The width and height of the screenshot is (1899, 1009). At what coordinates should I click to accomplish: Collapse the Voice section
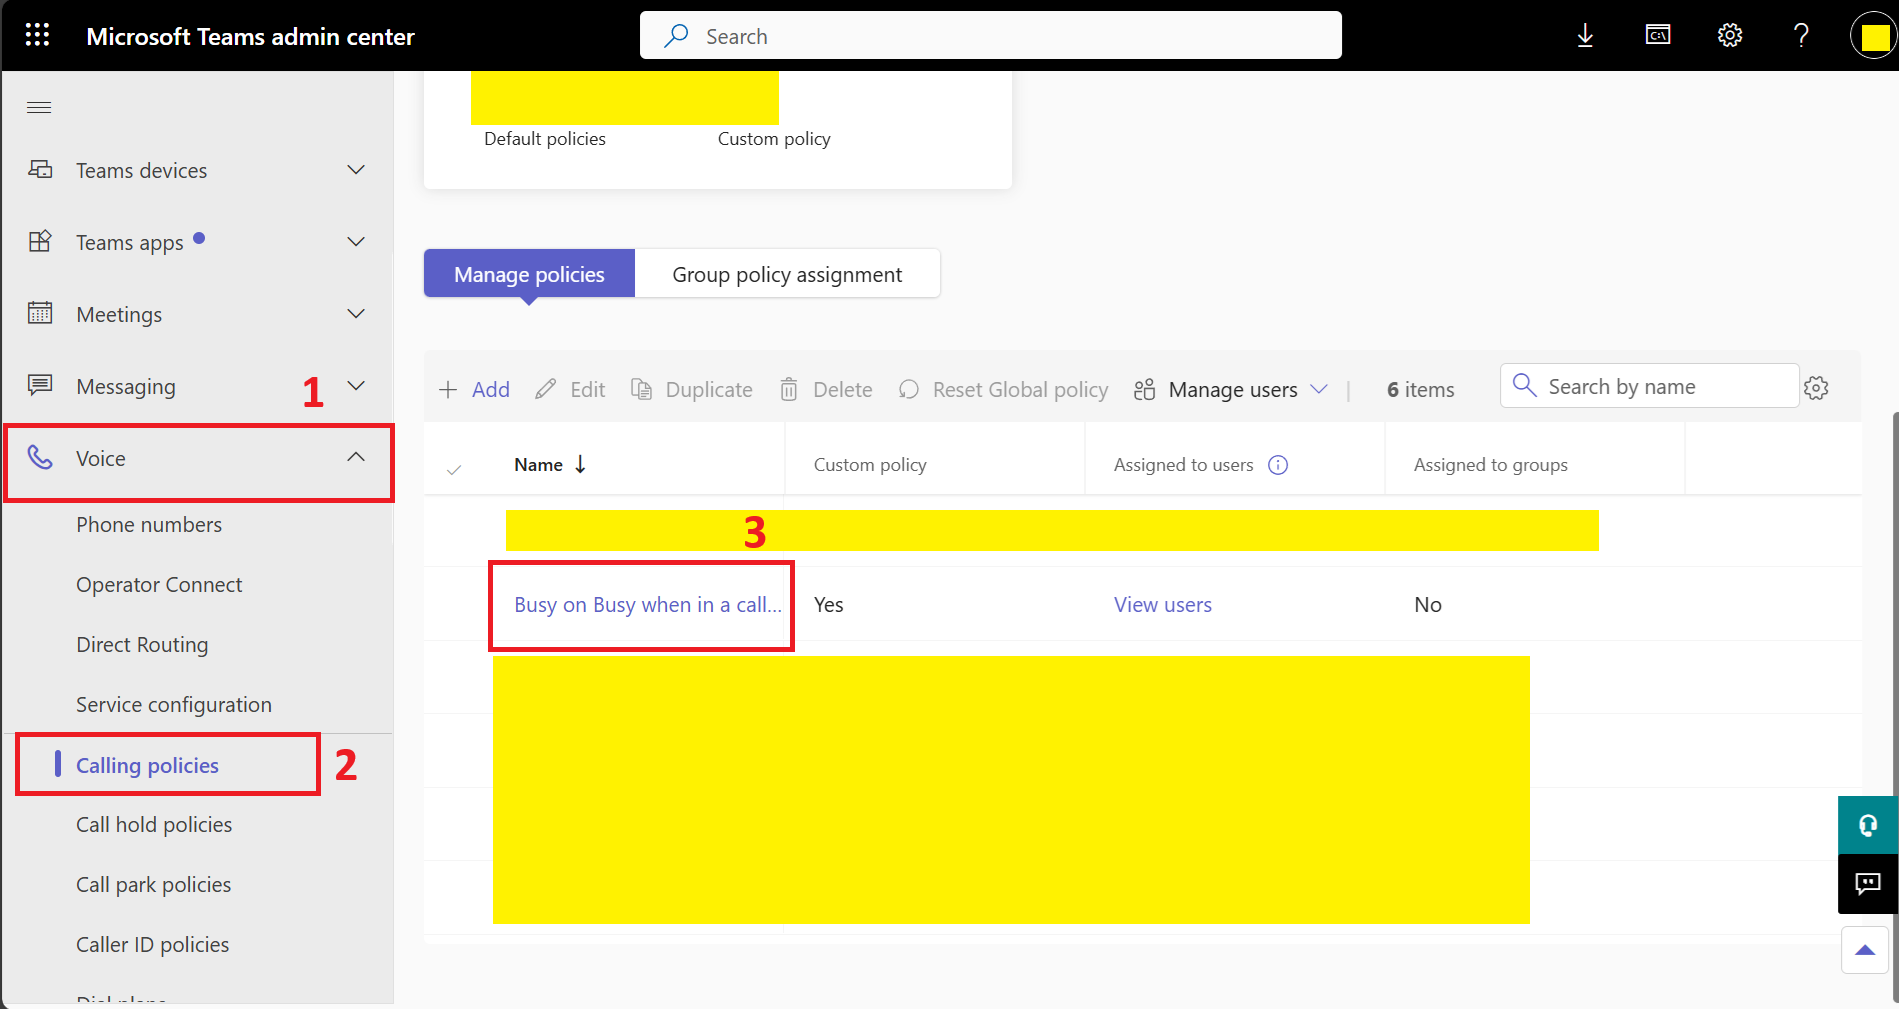pyautogui.click(x=356, y=457)
